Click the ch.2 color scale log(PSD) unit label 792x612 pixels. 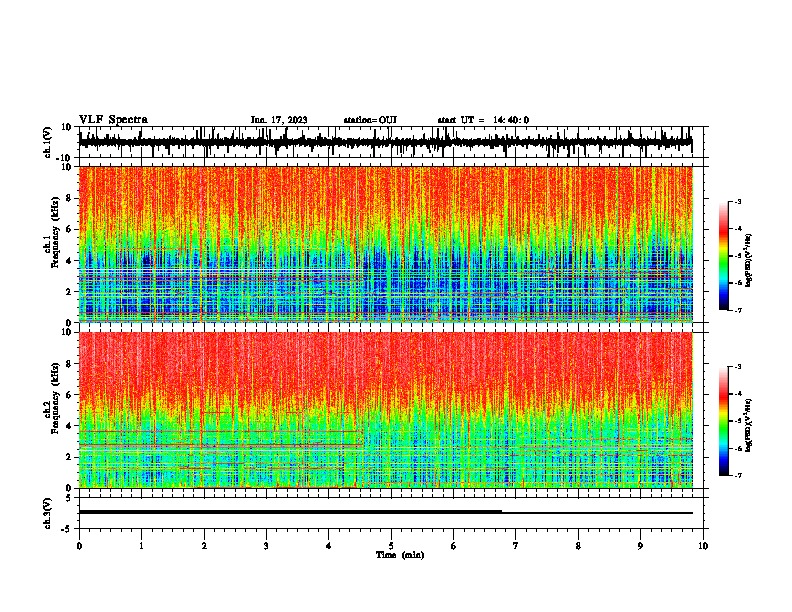click(x=749, y=425)
